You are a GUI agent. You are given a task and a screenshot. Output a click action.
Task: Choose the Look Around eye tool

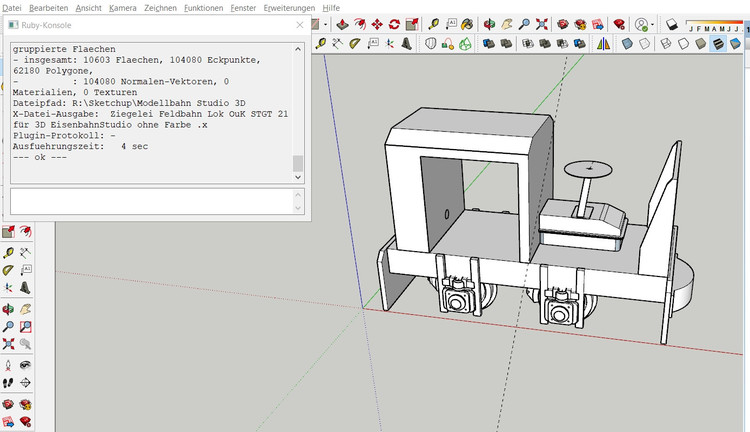coord(26,366)
